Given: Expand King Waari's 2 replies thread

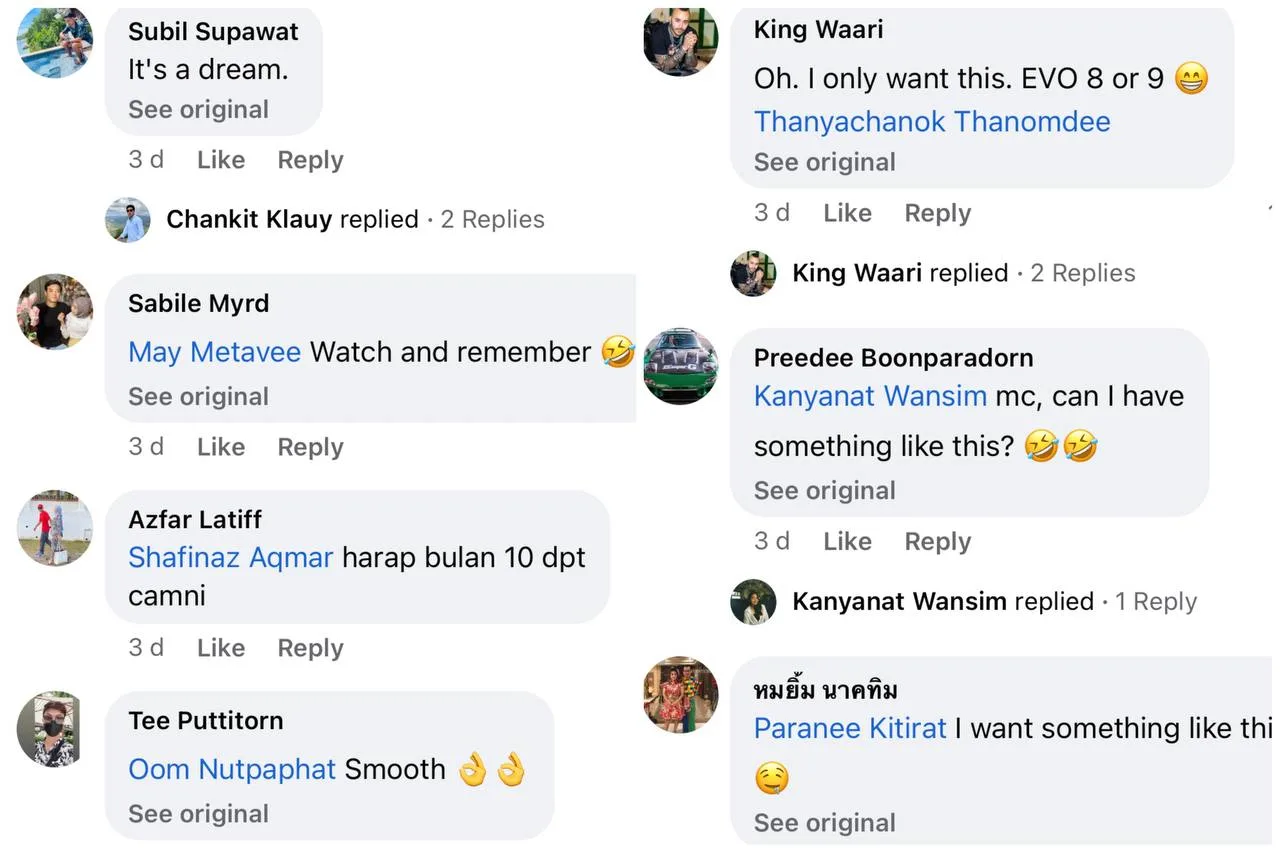Looking at the screenshot, I should [1083, 273].
